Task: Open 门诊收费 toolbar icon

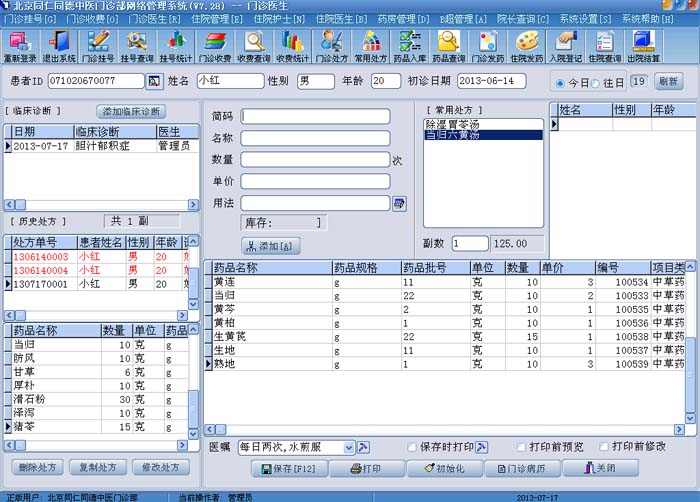Action: click(215, 46)
